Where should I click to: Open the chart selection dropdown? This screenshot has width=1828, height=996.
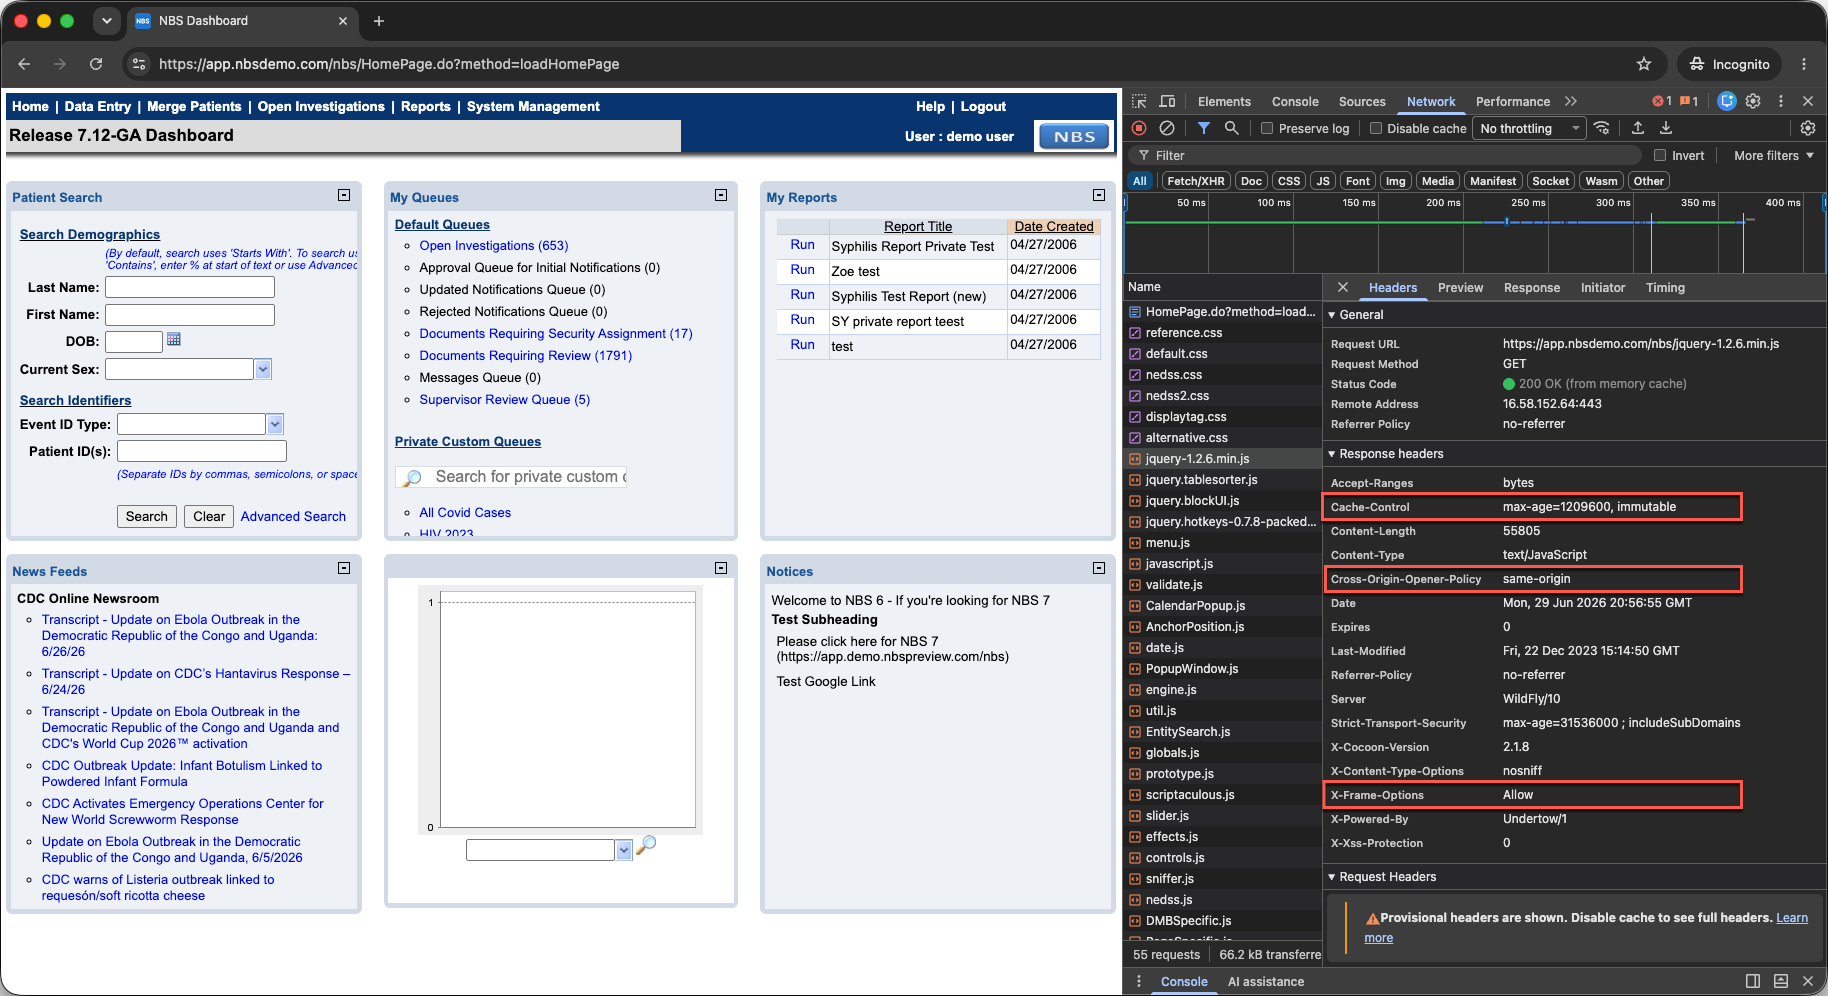tap(624, 850)
